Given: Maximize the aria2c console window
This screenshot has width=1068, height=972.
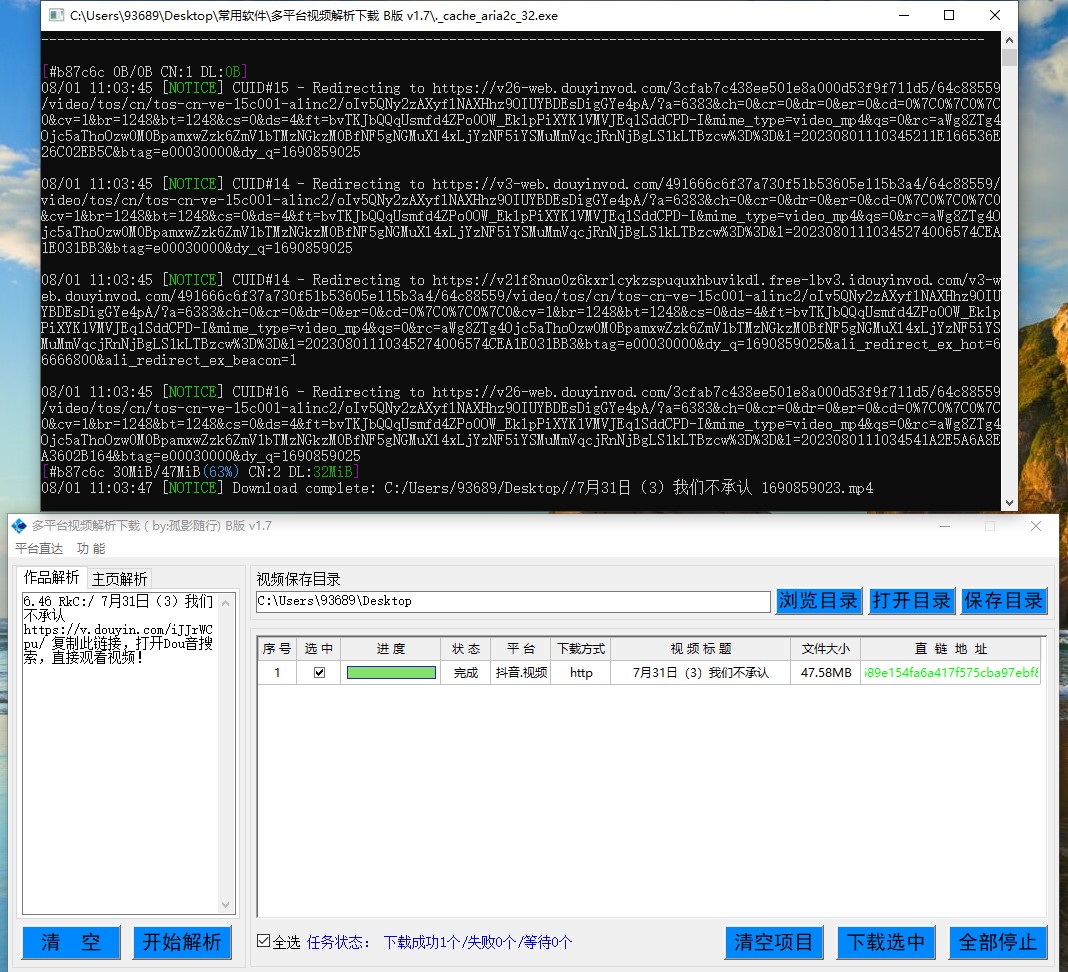Looking at the screenshot, I should click(x=949, y=16).
